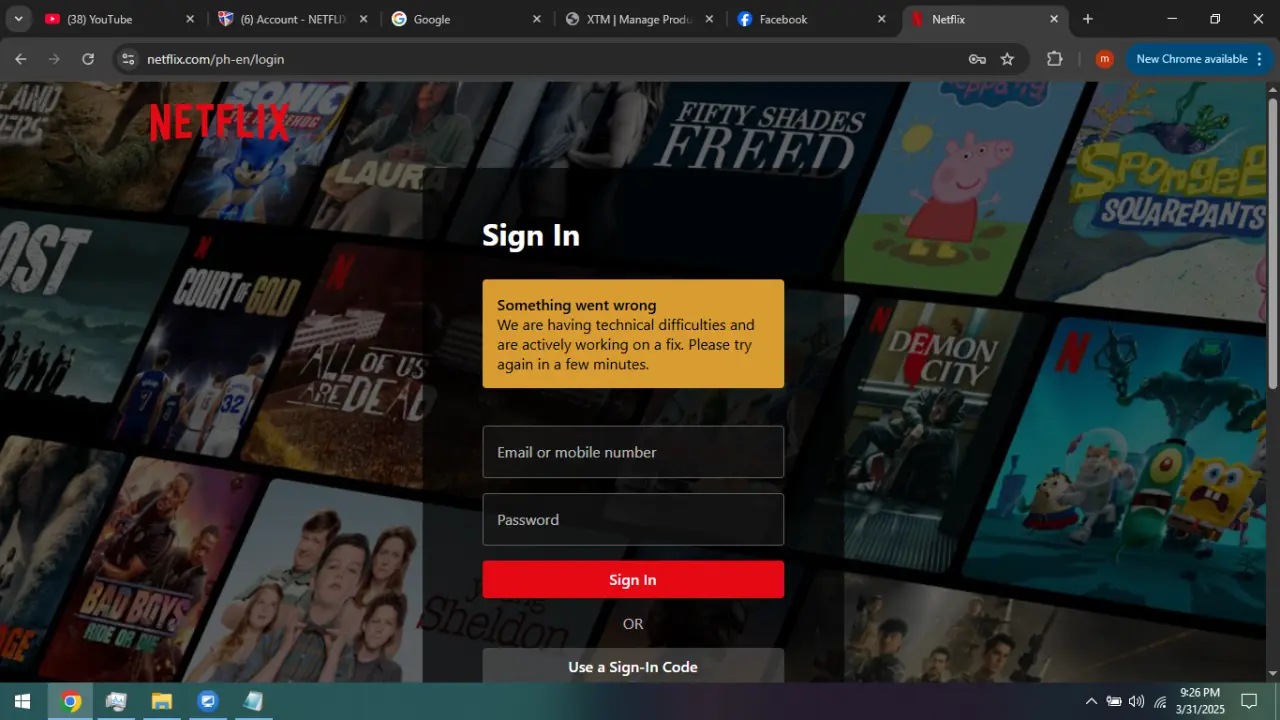The width and height of the screenshot is (1280, 720).
Task: Open the Chrome profile avatar
Action: click(x=1104, y=59)
